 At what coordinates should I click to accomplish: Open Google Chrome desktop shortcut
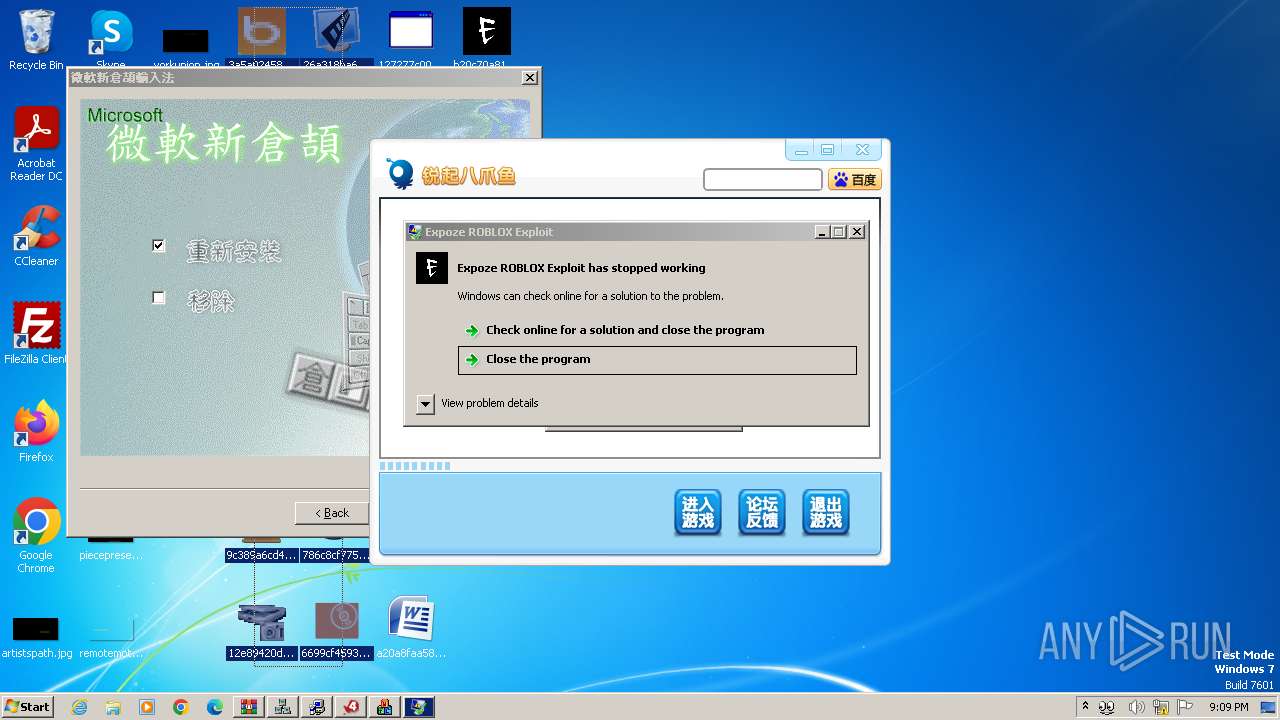(x=36, y=536)
